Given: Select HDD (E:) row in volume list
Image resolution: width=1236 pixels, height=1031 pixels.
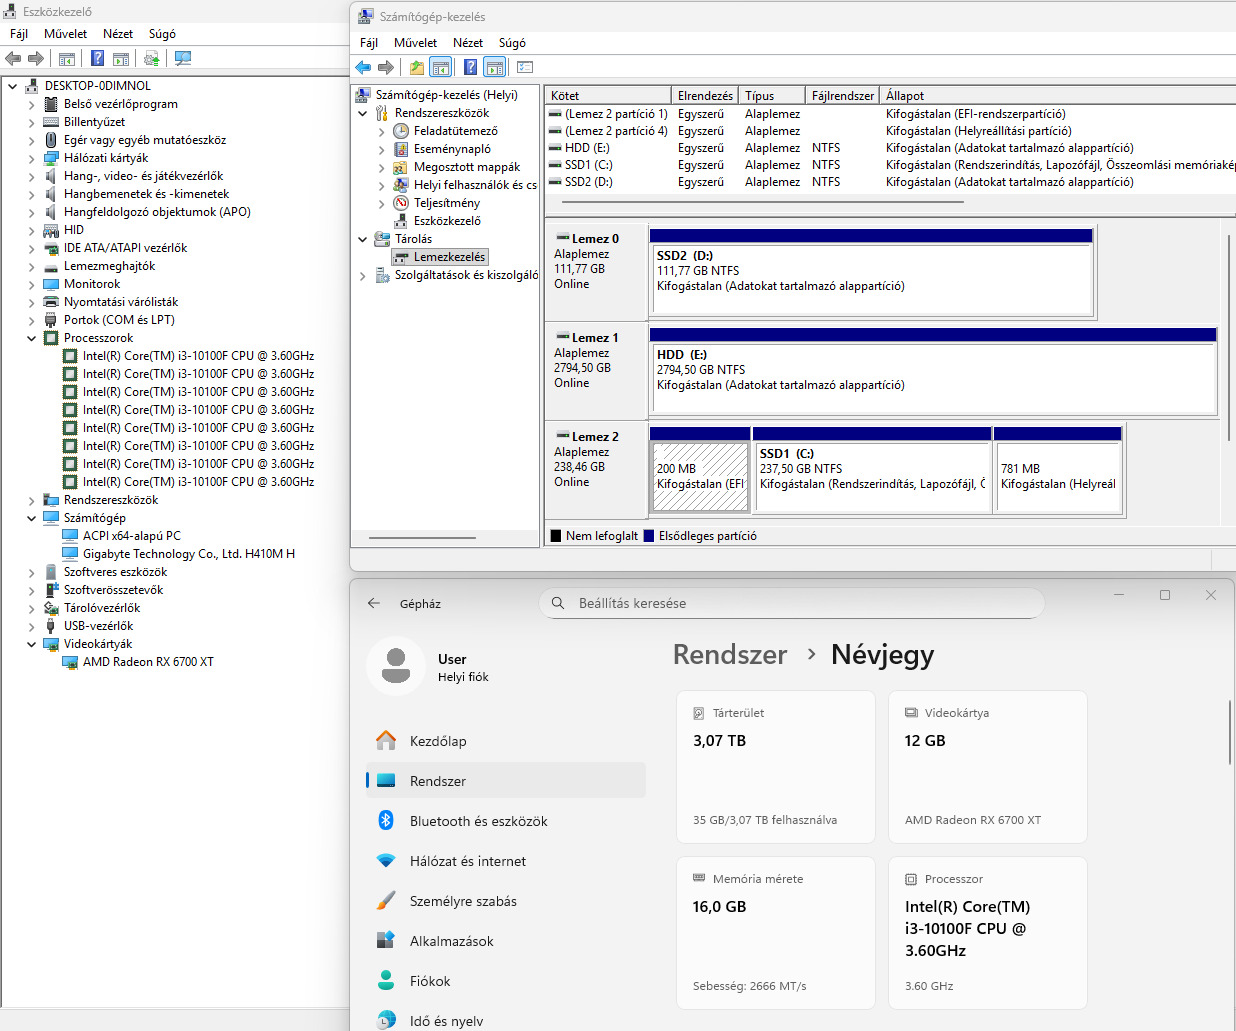Looking at the screenshot, I should point(890,148).
